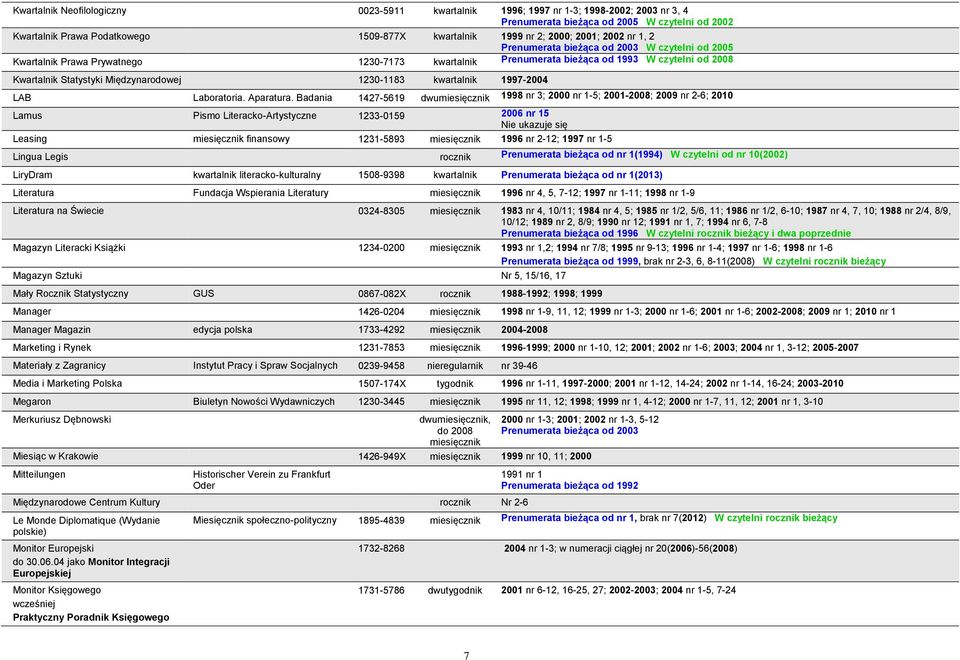Viewport: 960px width, 660px height.
Task: Click the holdings text 1997-2004
Action: click(x=524, y=80)
